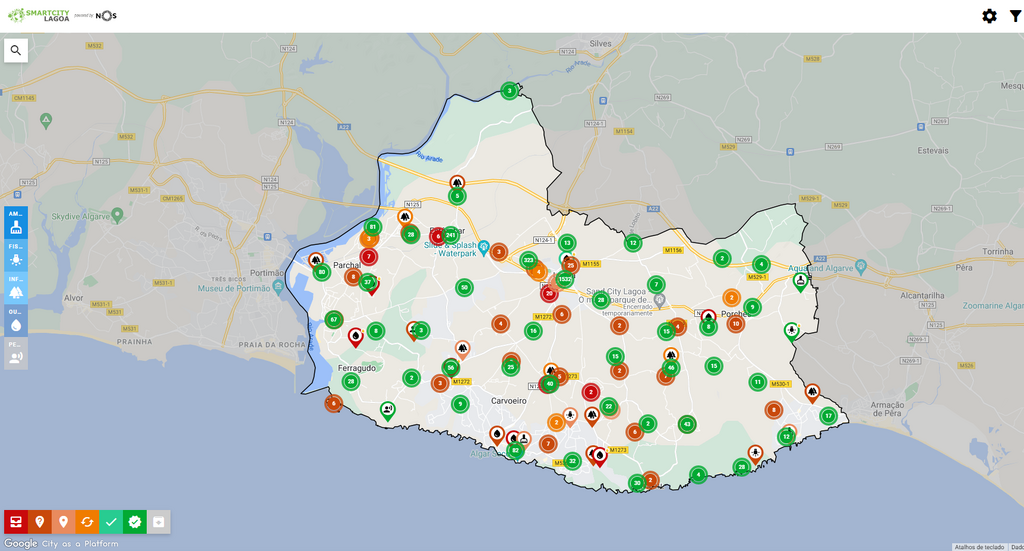Open the map search tool

[16, 50]
